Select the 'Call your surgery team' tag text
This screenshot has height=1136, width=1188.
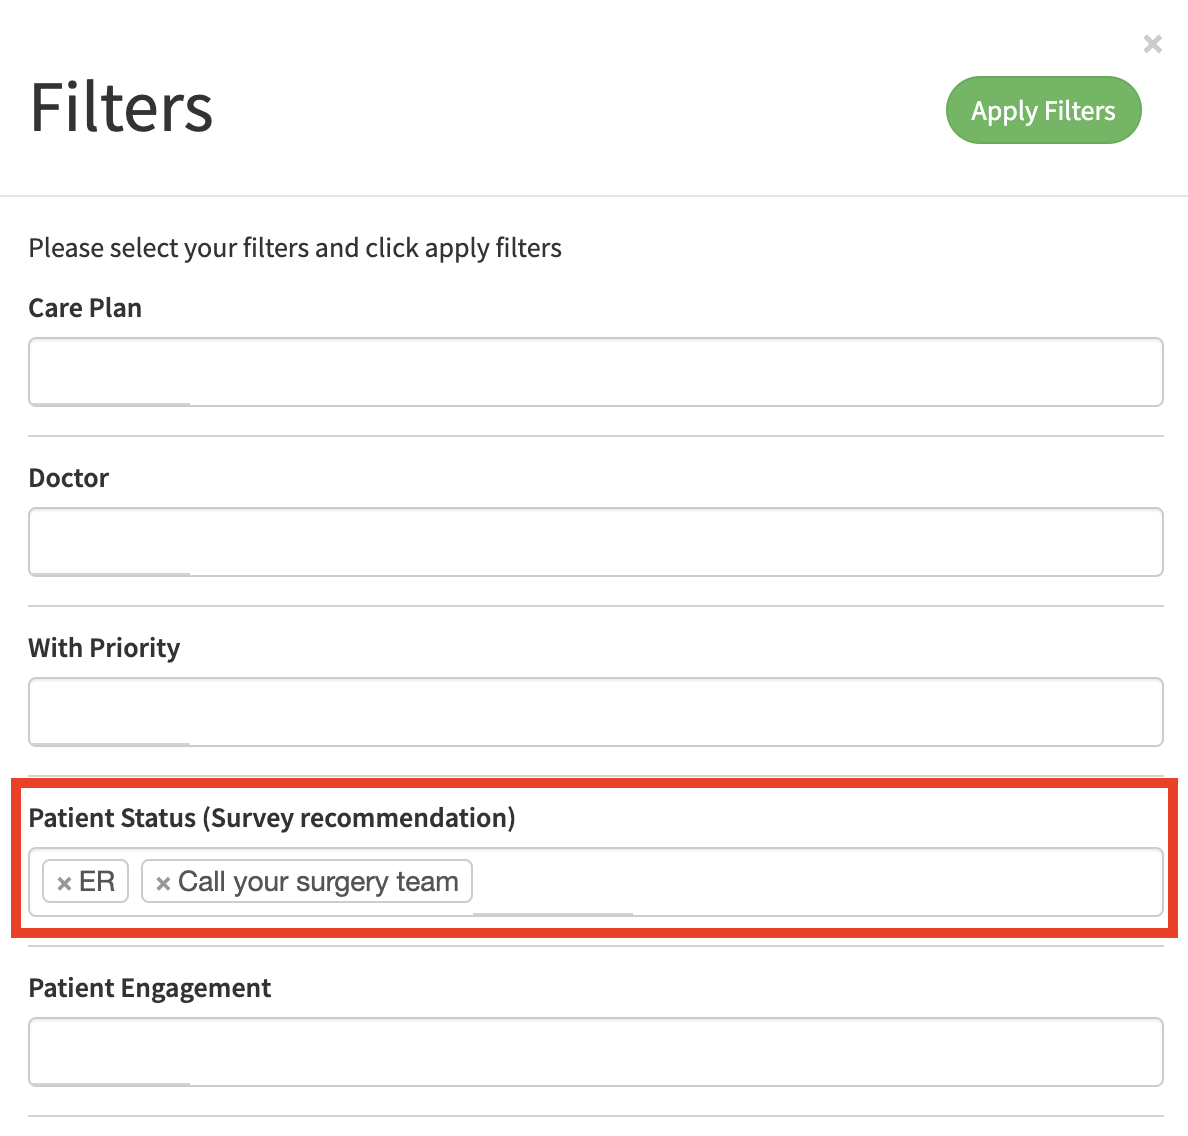click(x=318, y=882)
